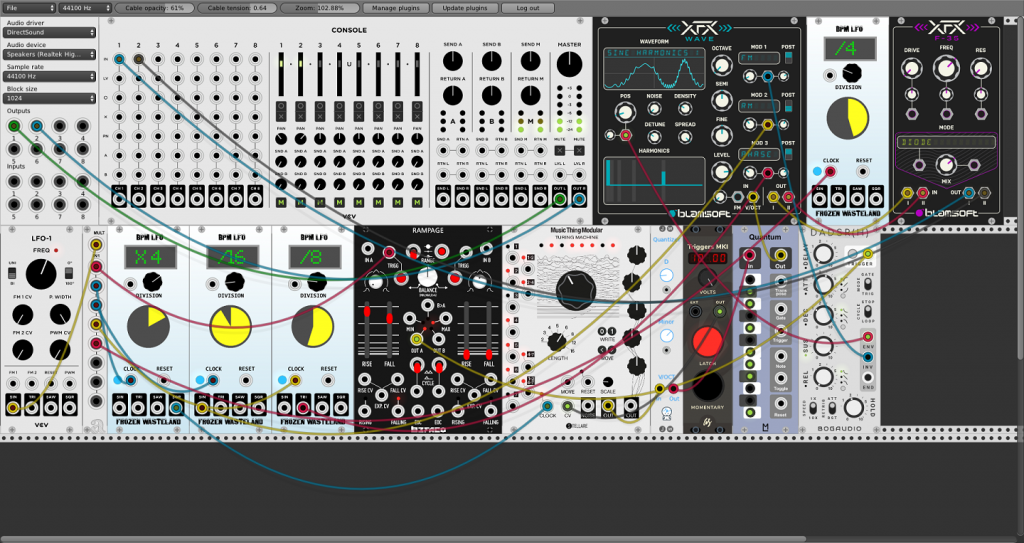Click the LFO-1 FREQ knob

pyautogui.click(x=41, y=274)
